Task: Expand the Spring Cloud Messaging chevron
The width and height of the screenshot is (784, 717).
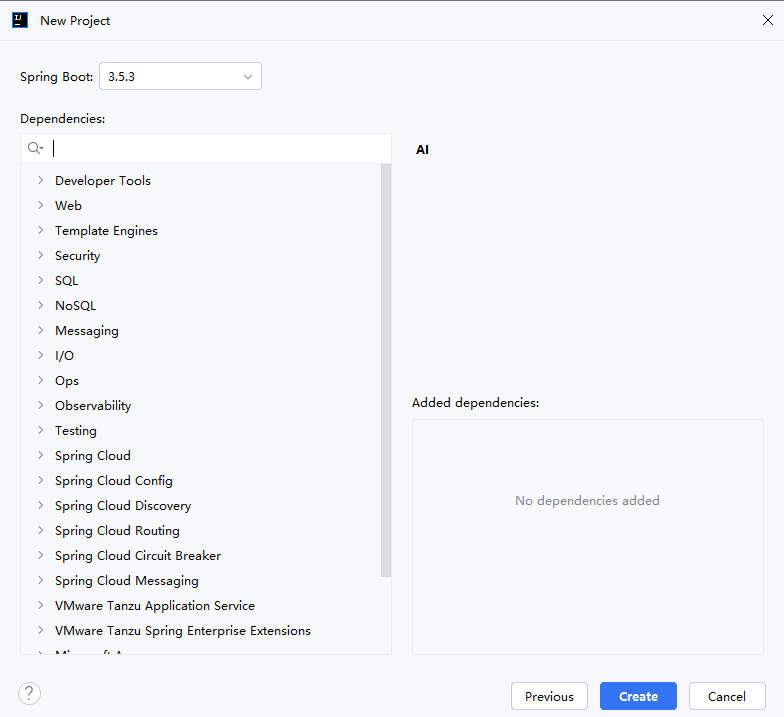Action: [40, 580]
